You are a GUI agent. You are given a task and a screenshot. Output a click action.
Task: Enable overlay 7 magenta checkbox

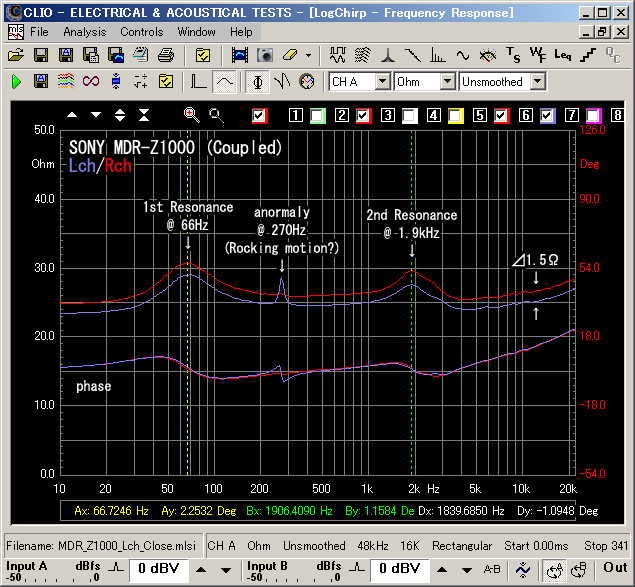(594, 116)
